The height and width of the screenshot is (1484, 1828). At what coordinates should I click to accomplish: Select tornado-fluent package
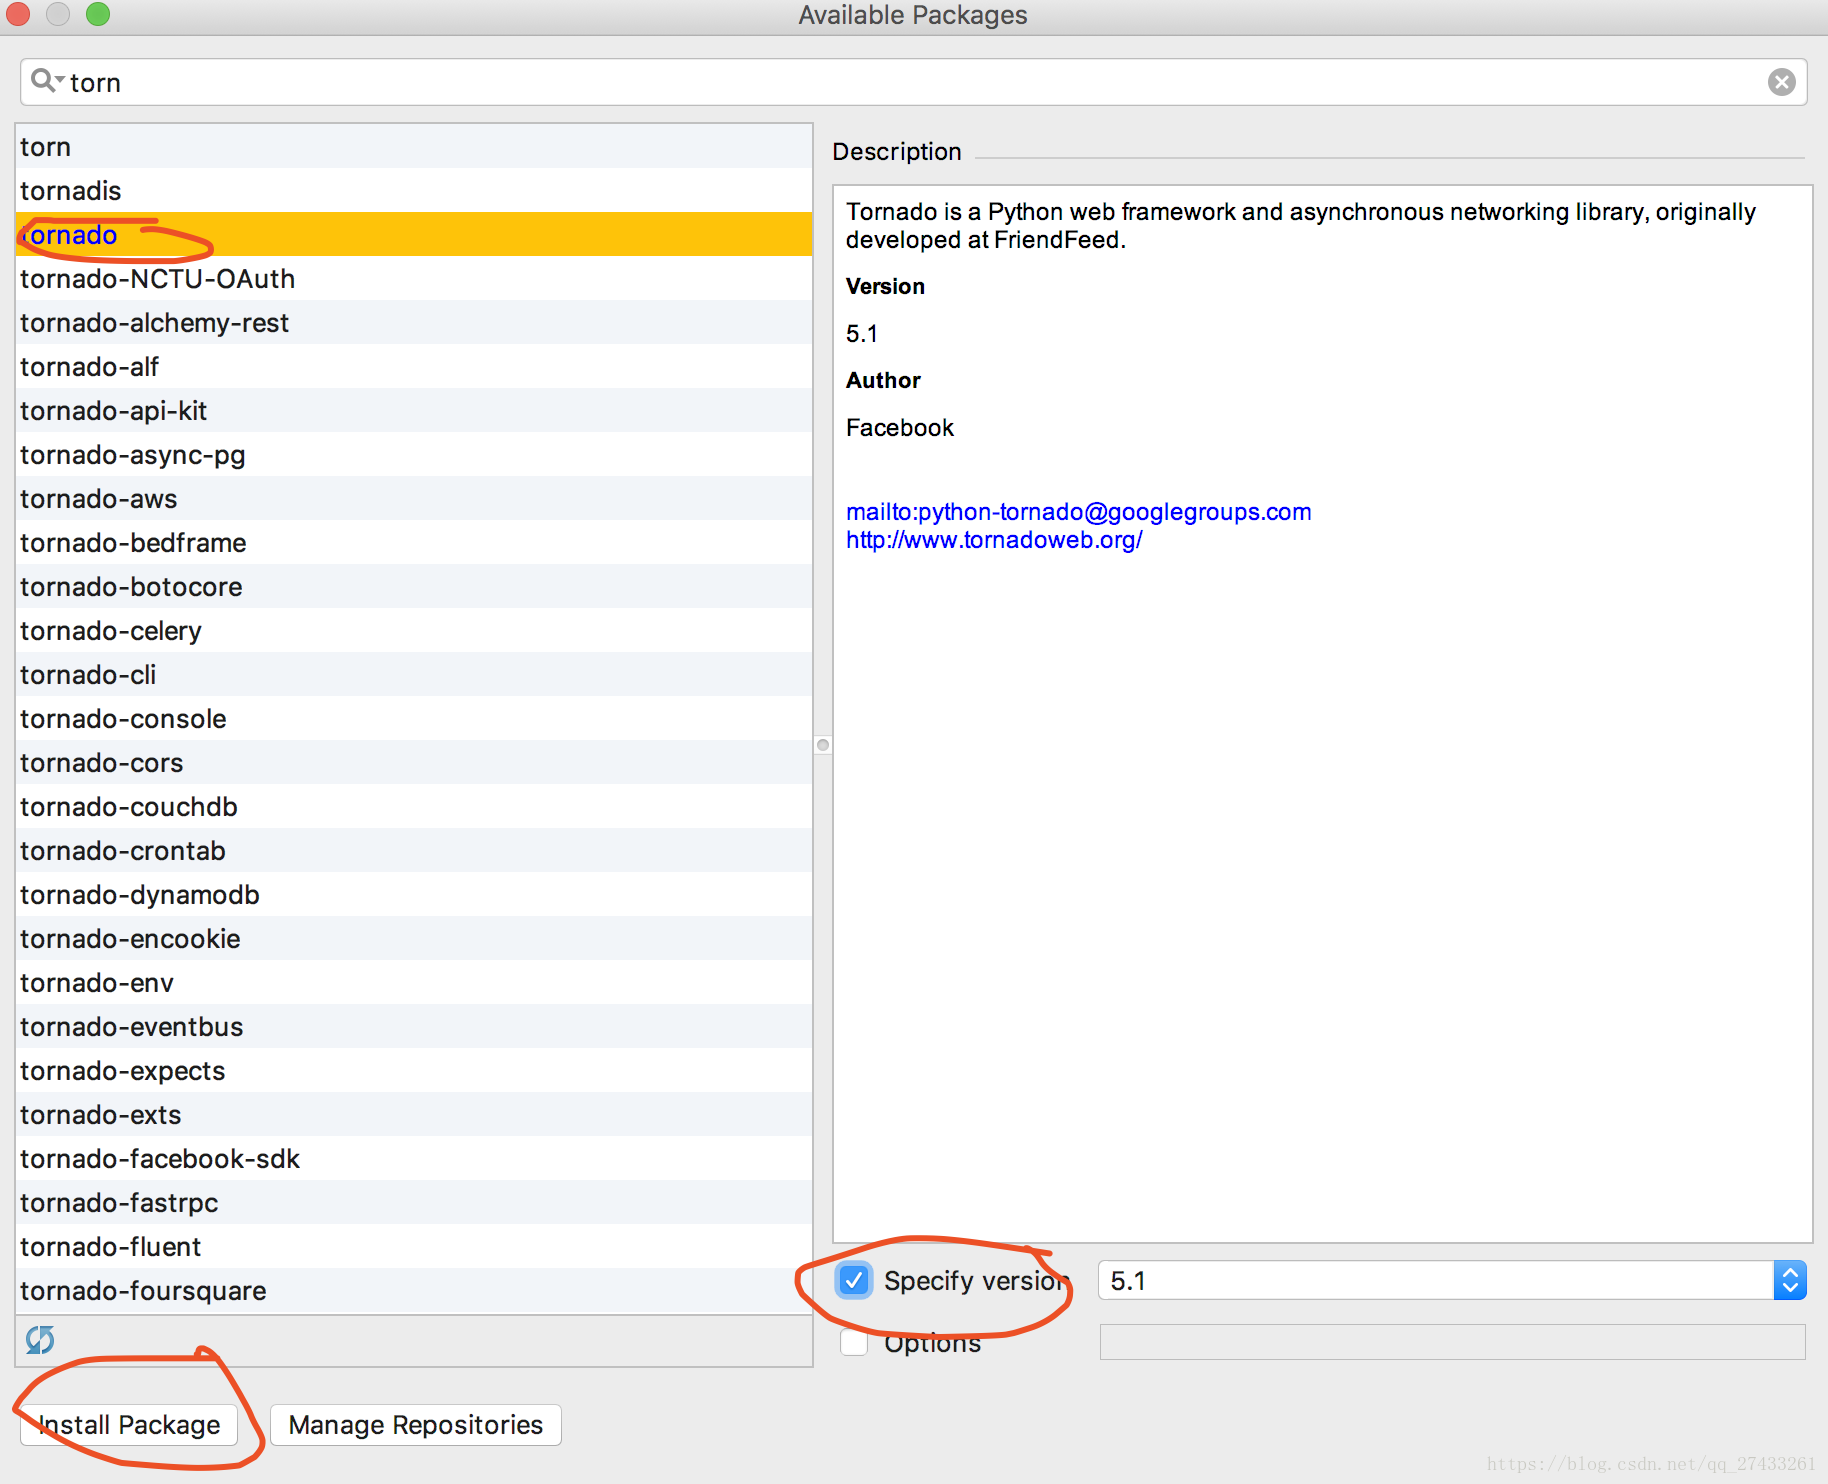[x=414, y=1246]
